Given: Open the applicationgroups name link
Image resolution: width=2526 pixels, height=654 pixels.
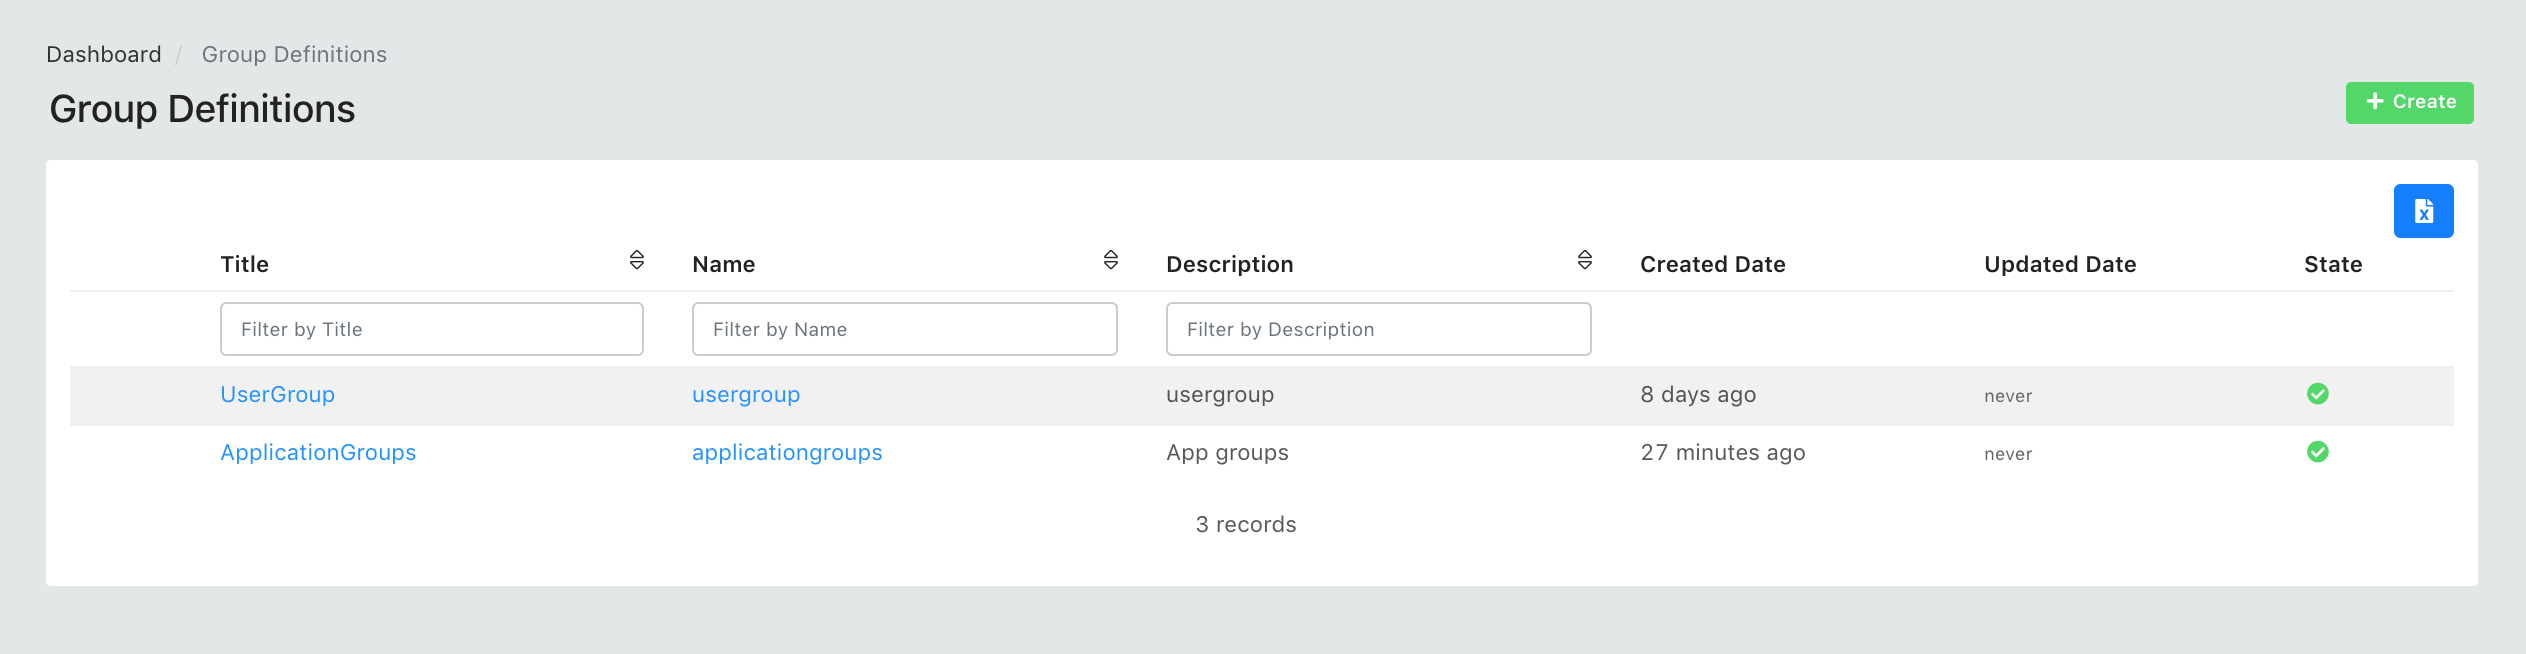Looking at the screenshot, I should 787,452.
